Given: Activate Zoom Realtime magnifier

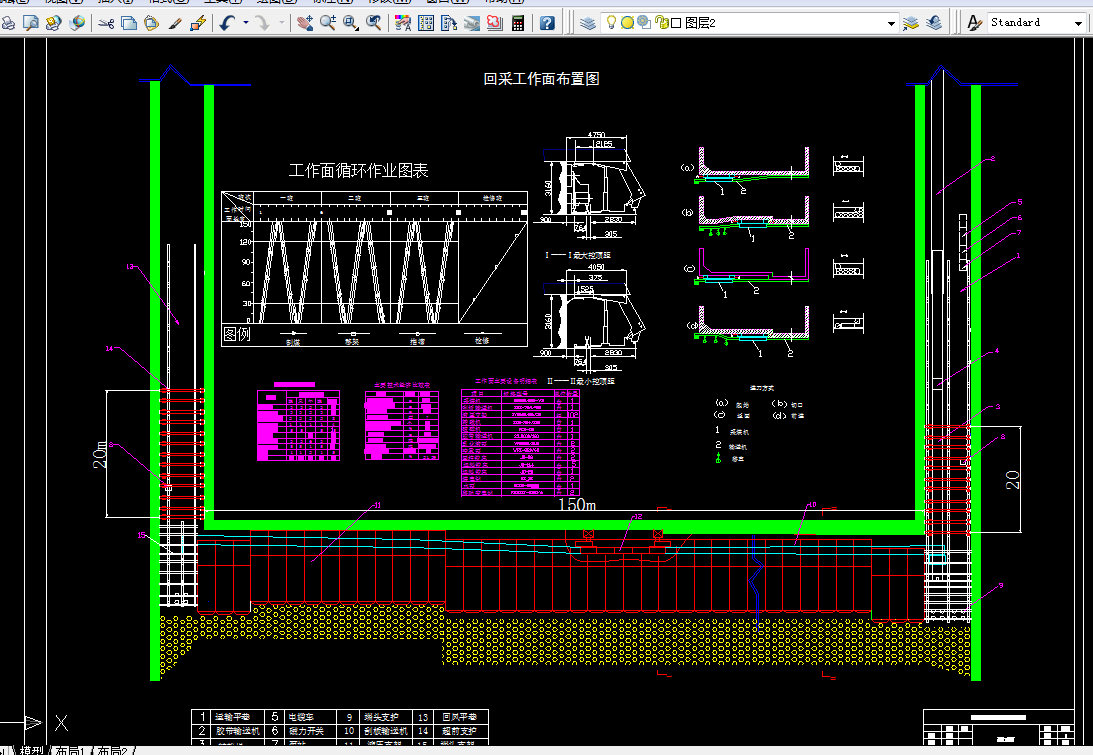Looking at the screenshot, I should pos(328,23).
